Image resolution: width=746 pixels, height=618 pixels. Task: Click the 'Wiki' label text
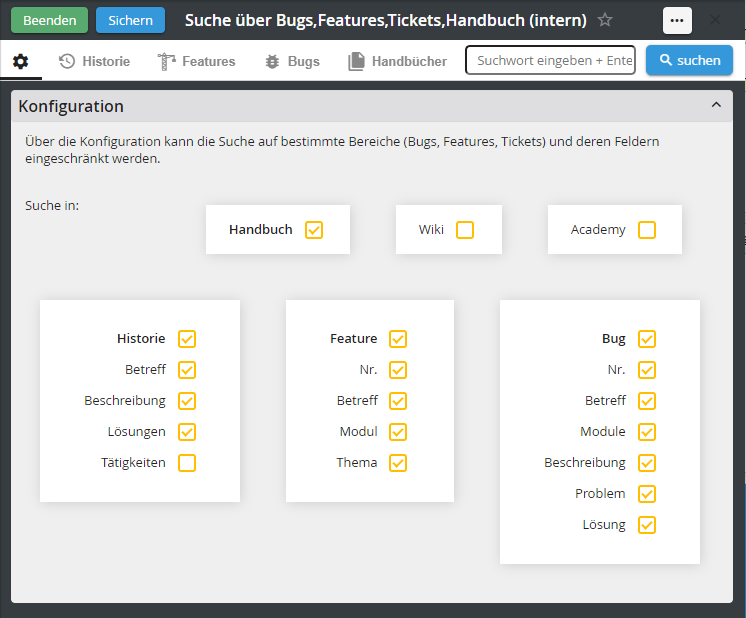point(431,229)
